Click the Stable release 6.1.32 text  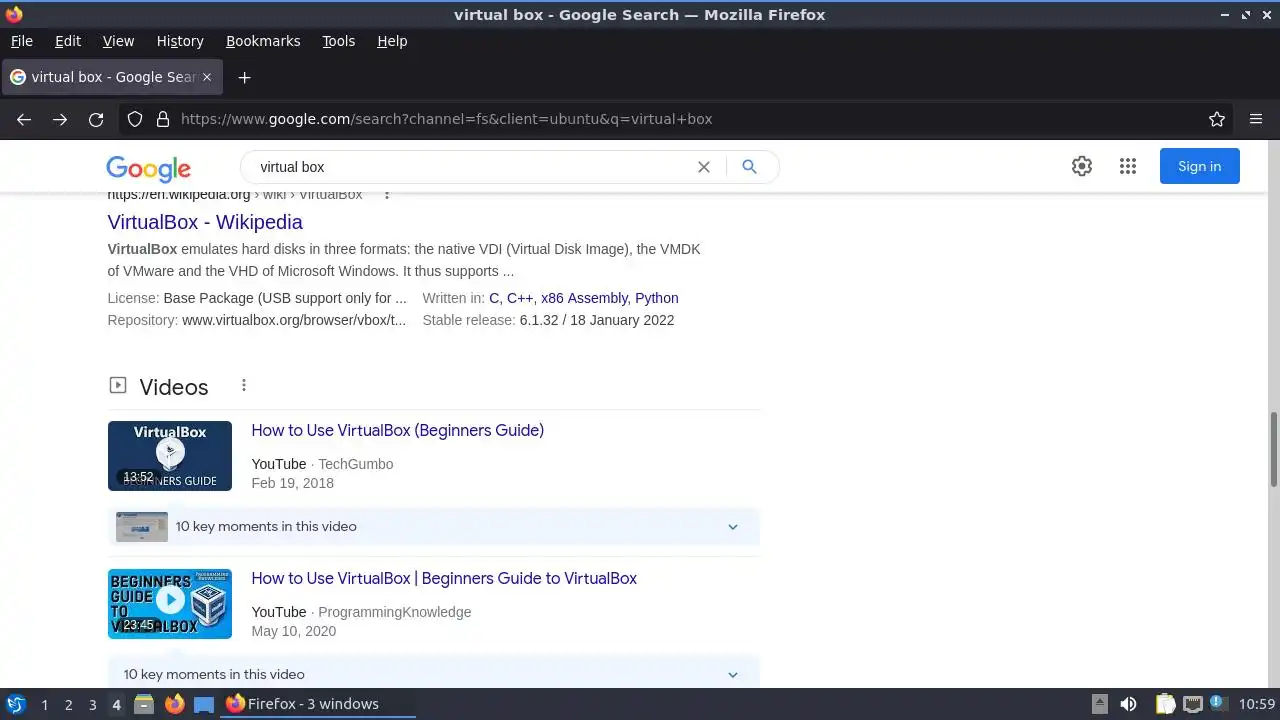(548, 320)
